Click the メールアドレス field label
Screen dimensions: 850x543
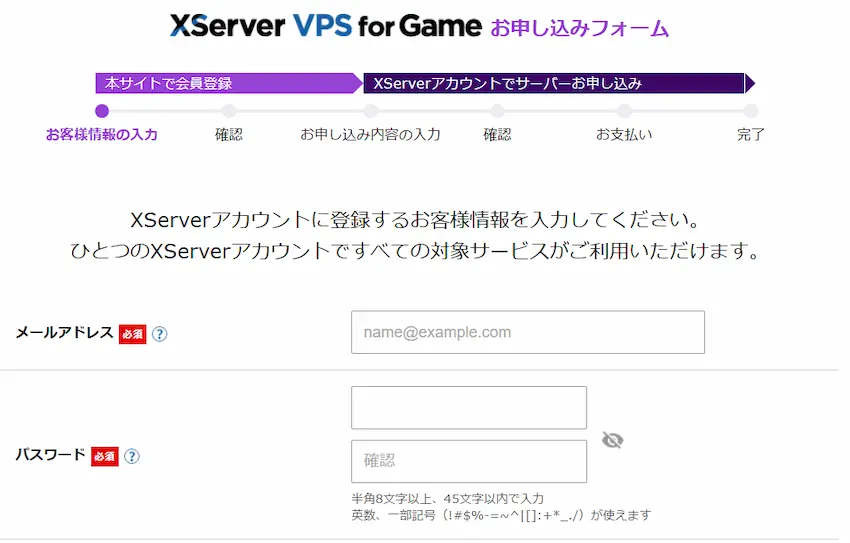[65, 333]
